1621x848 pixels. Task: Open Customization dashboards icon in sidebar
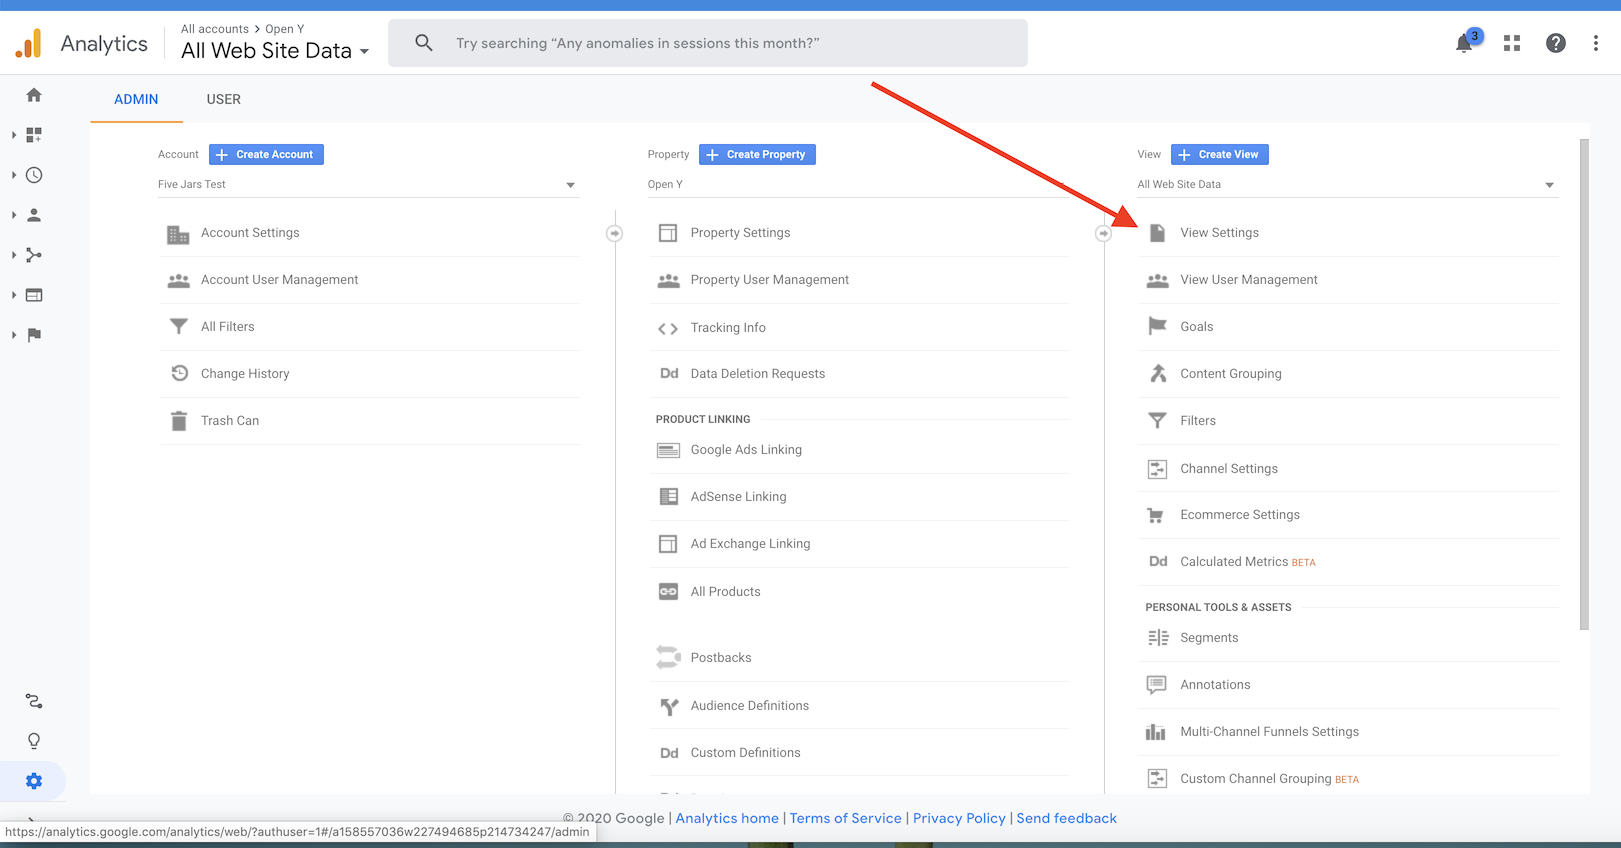click(34, 135)
